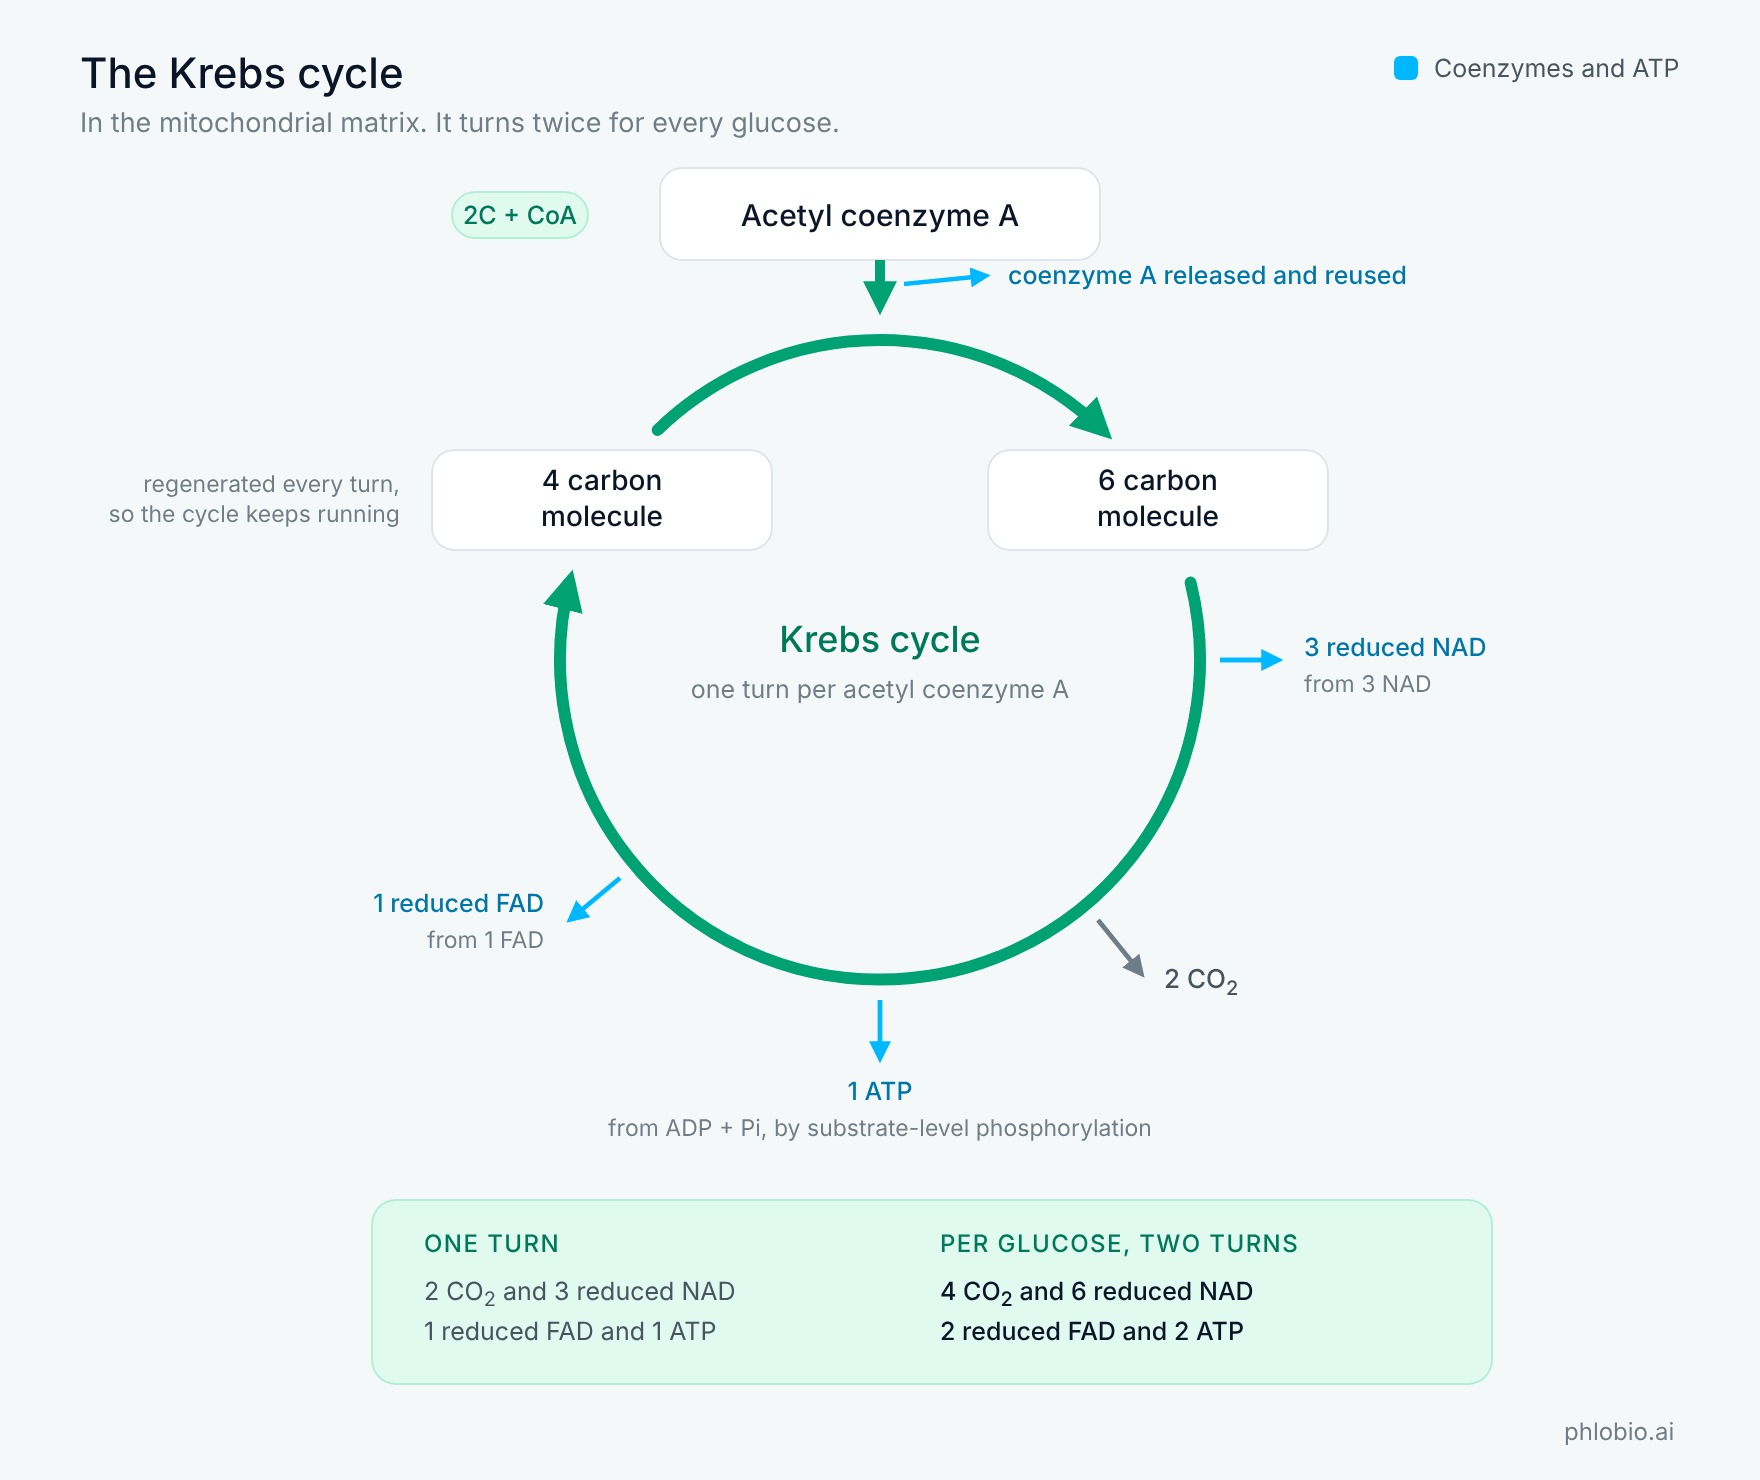Click the substrate-level phosphorylation caption

pyautogui.click(x=880, y=1128)
